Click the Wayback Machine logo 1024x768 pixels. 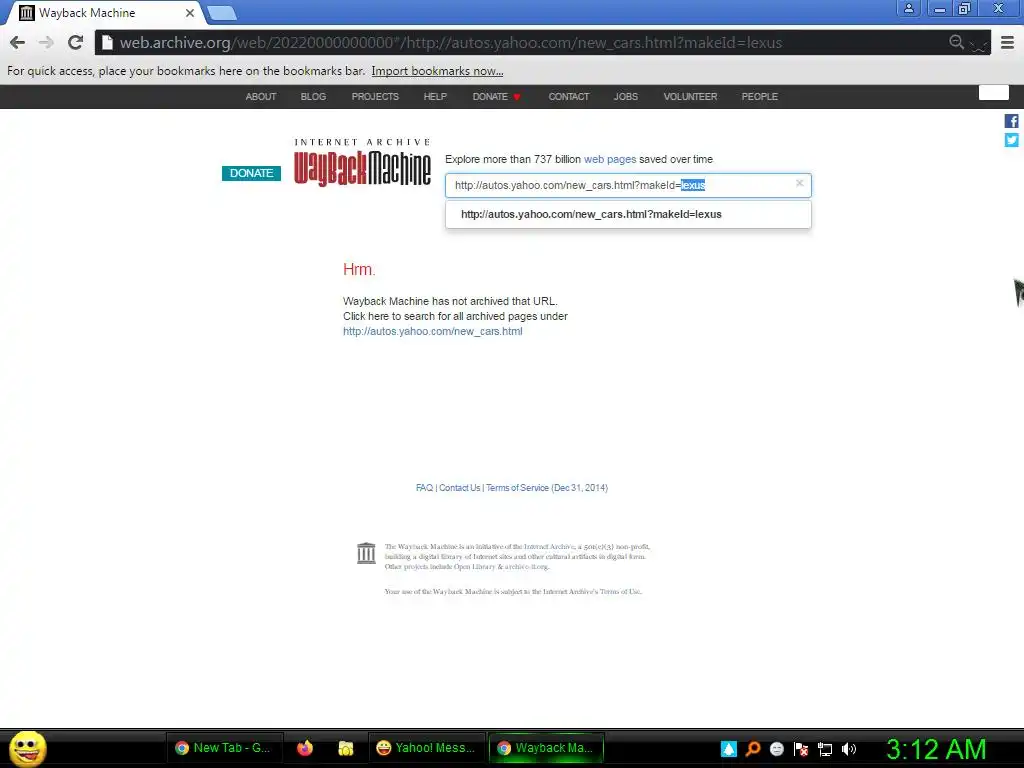362,163
